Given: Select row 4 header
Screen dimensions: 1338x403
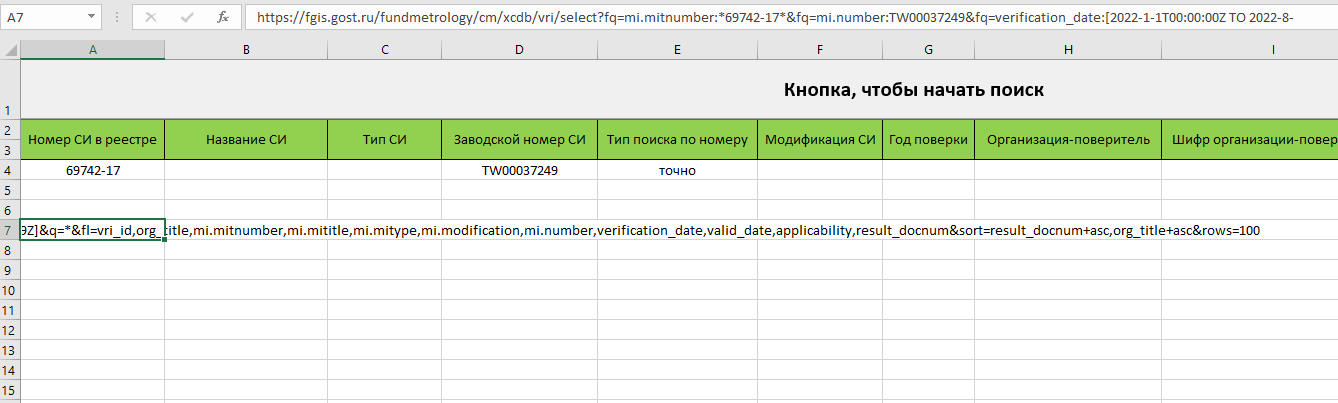Looking at the screenshot, I should (9, 170).
